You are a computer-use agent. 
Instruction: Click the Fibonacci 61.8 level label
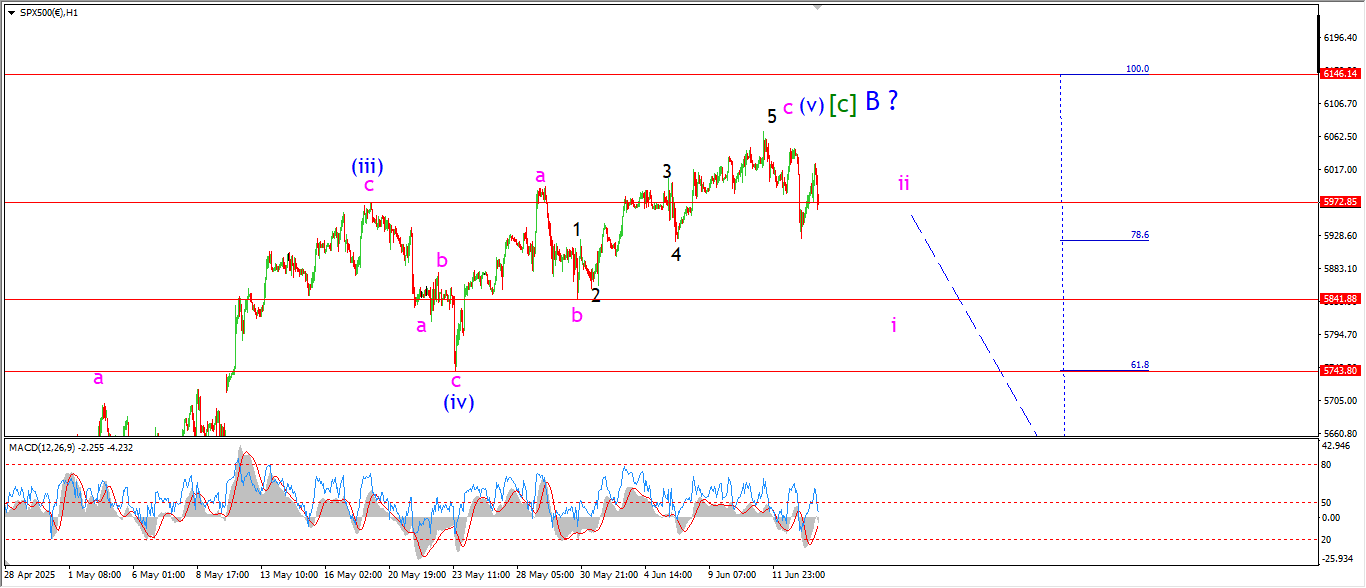(1139, 365)
